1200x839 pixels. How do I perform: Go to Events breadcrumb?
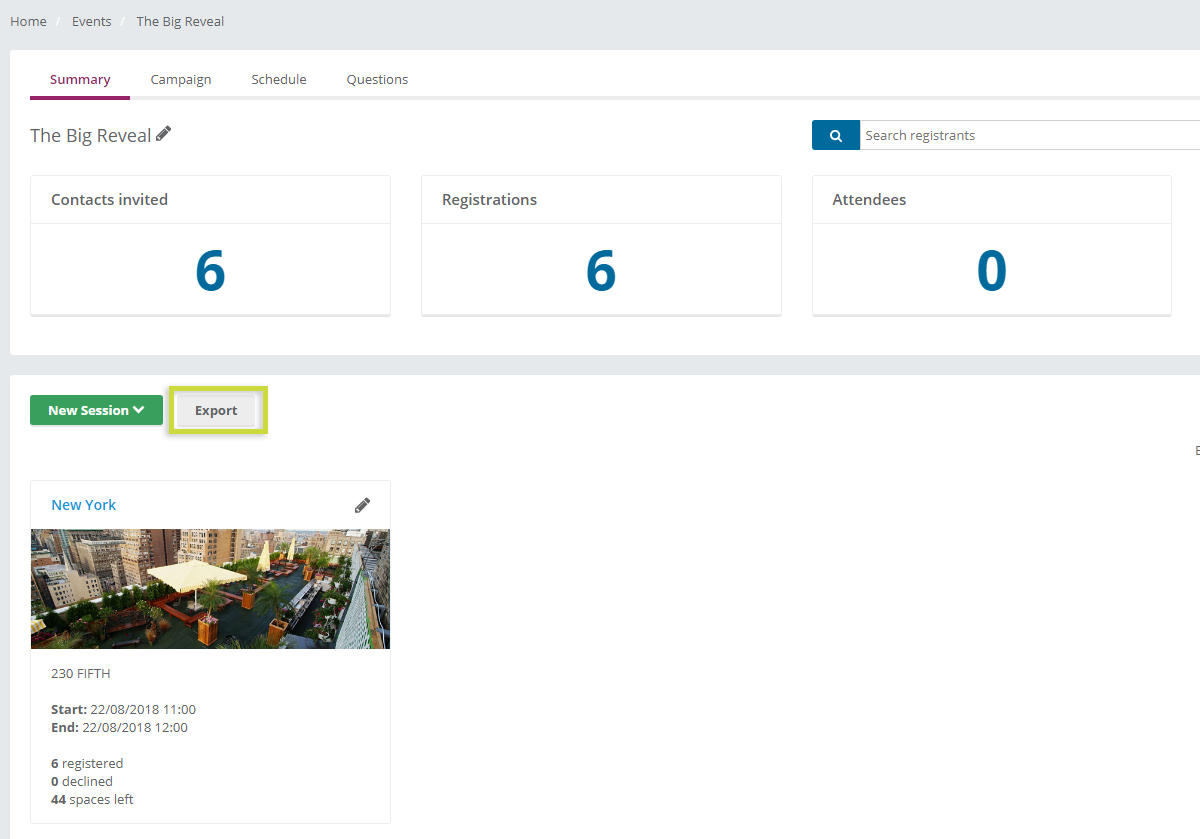(x=91, y=21)
